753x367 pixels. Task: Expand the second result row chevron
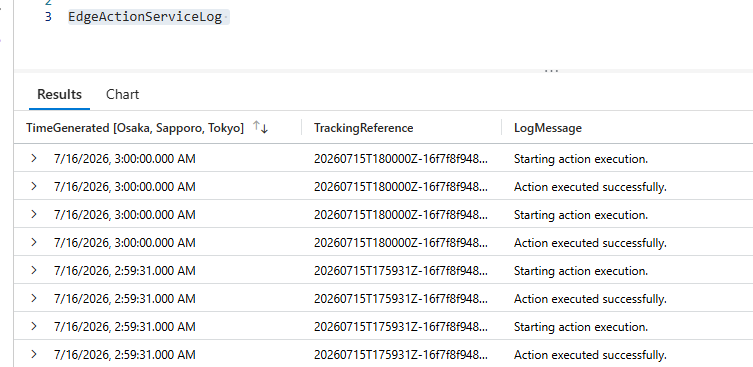pyautogui.click(x=34, y=186)
